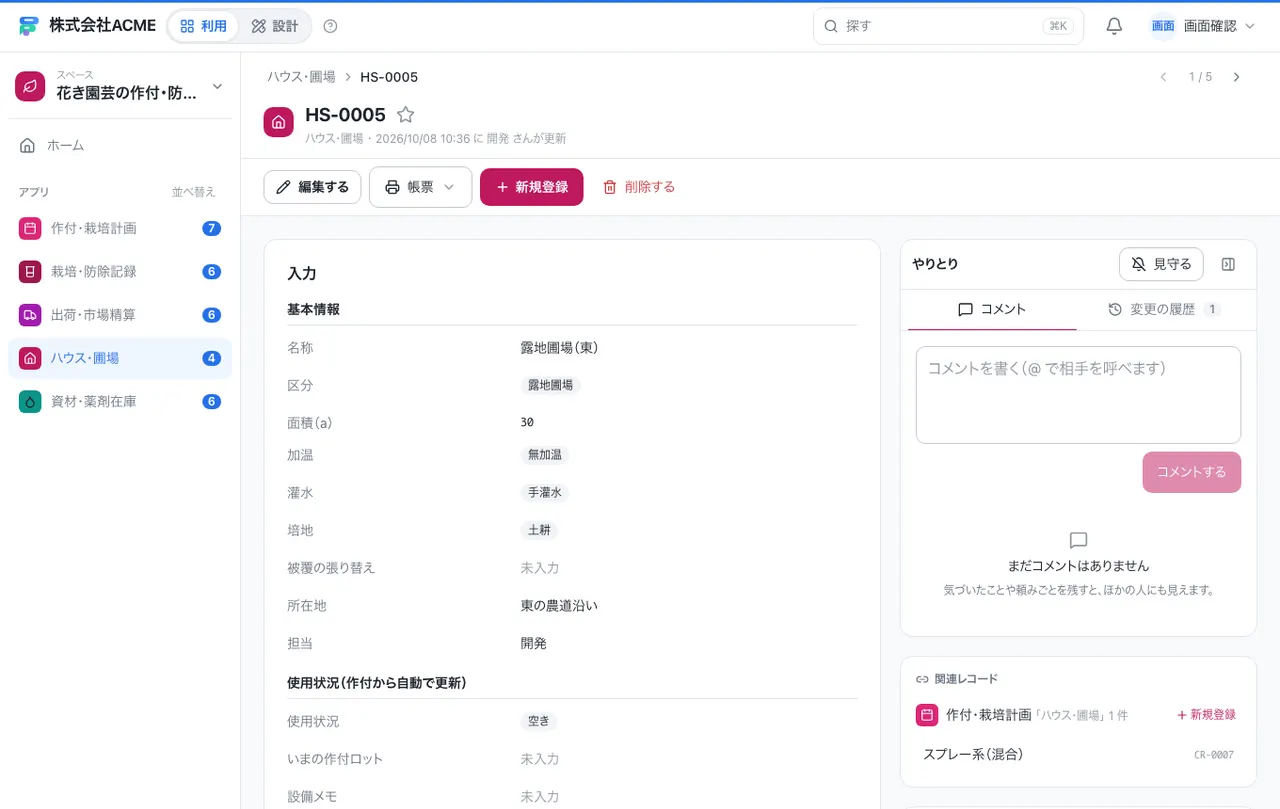Click the 作付・栽培計画 related-record icon
1280x809 pixels.
point(927,715)
